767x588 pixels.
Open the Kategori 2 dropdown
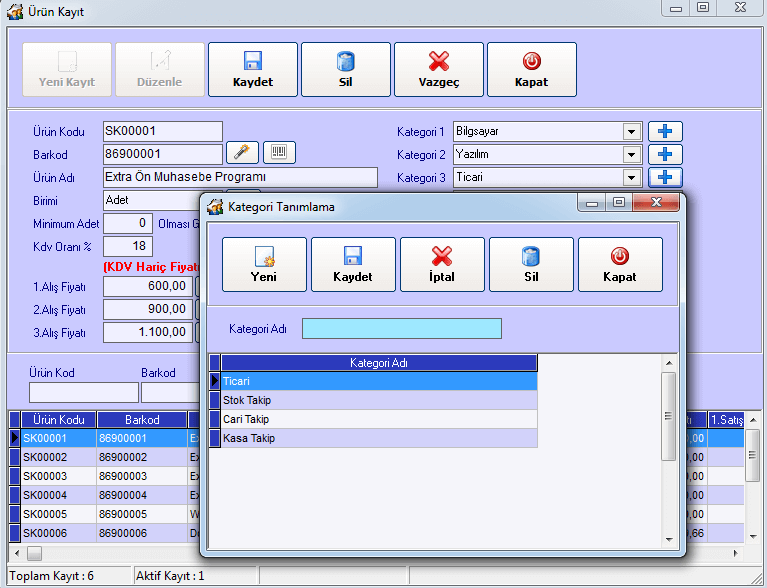632,155
